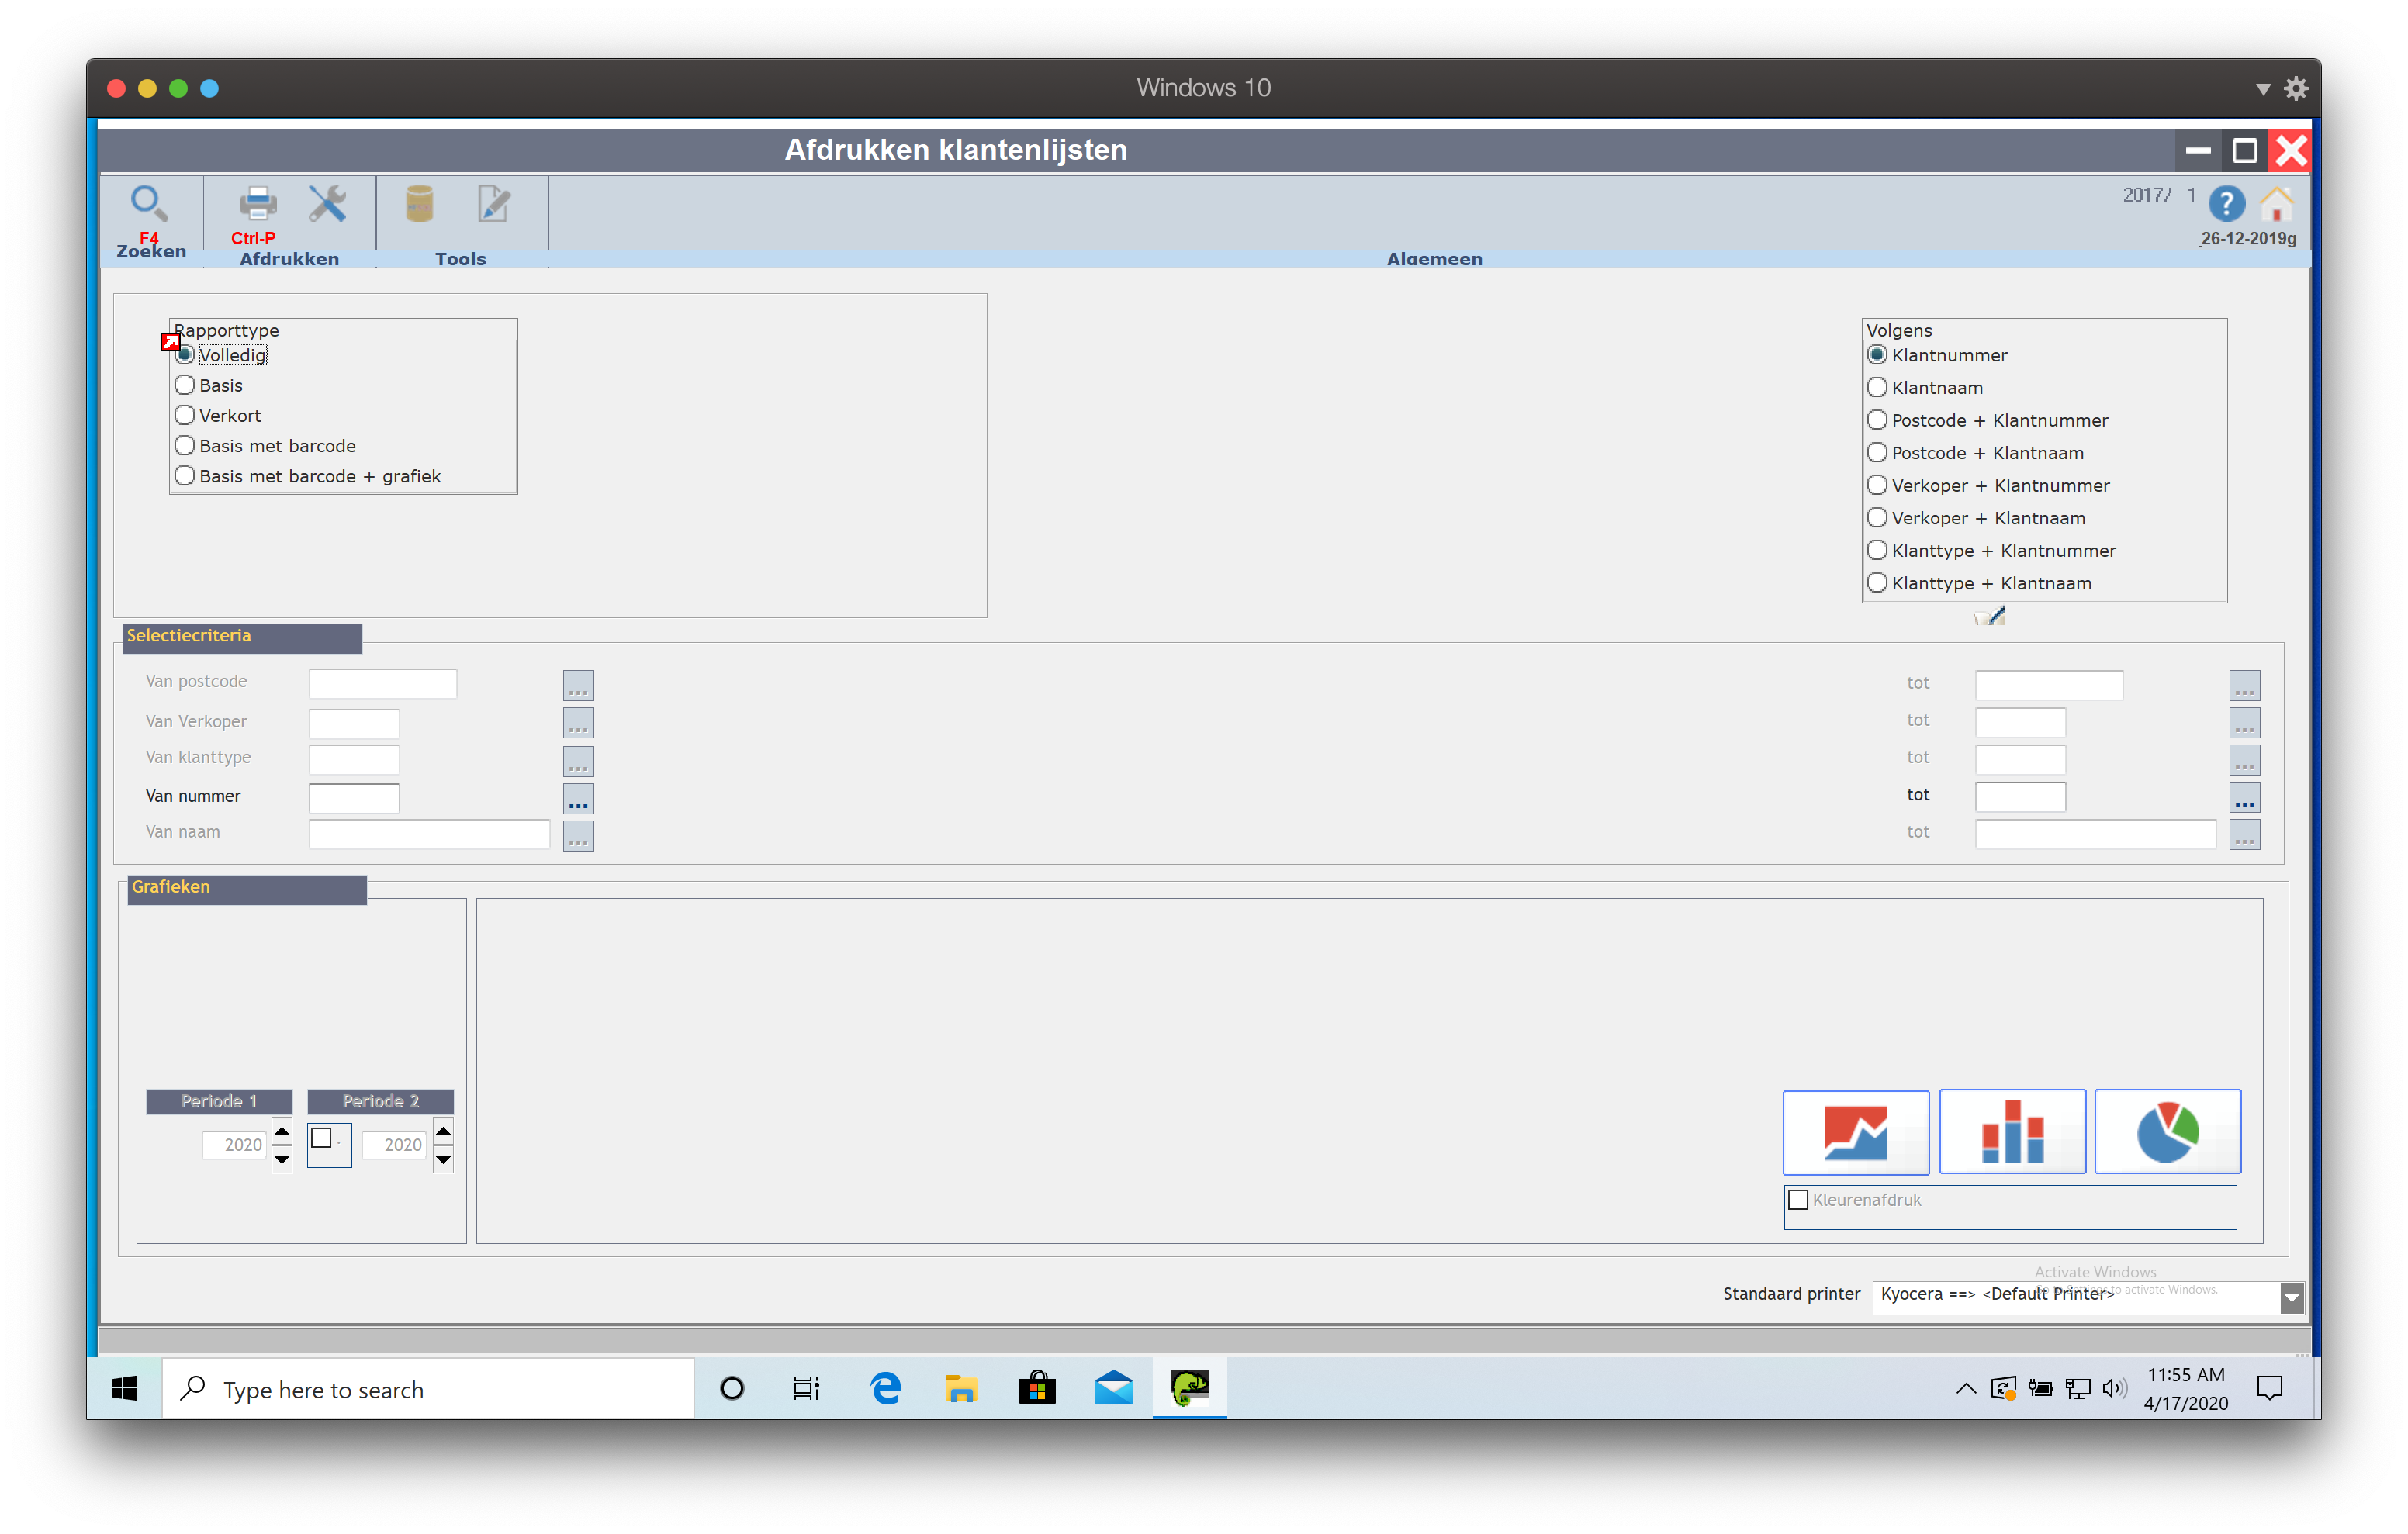
Task: Click the home house icon
Action: (2277, 205)
